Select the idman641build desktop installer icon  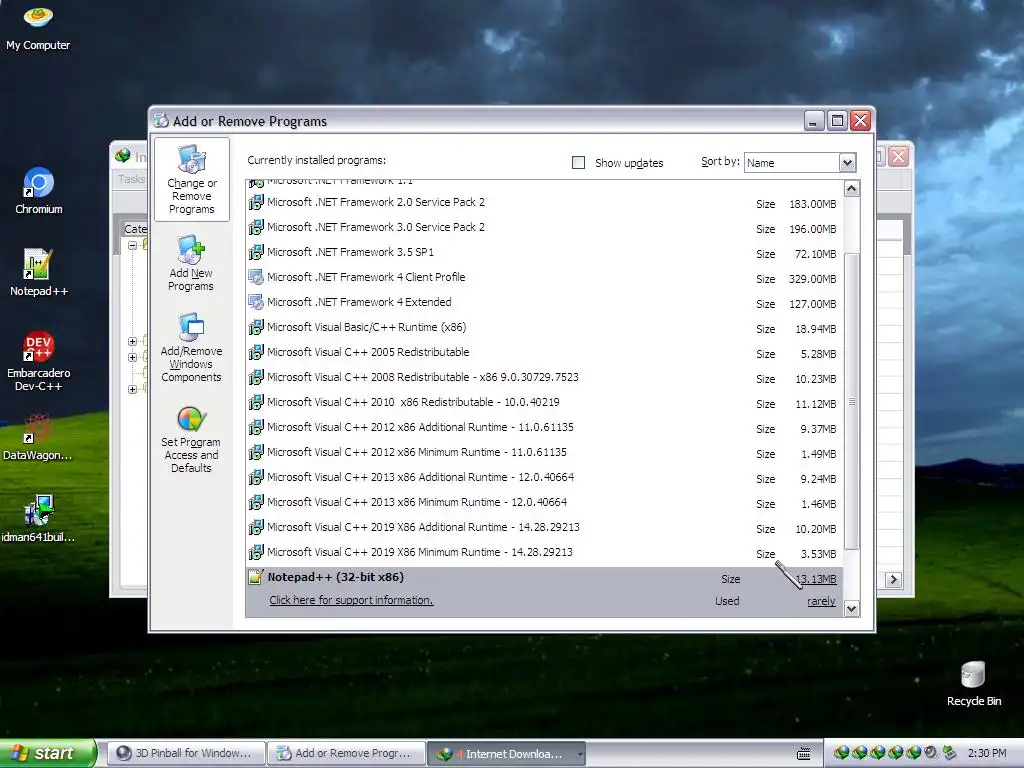[38, 519]
